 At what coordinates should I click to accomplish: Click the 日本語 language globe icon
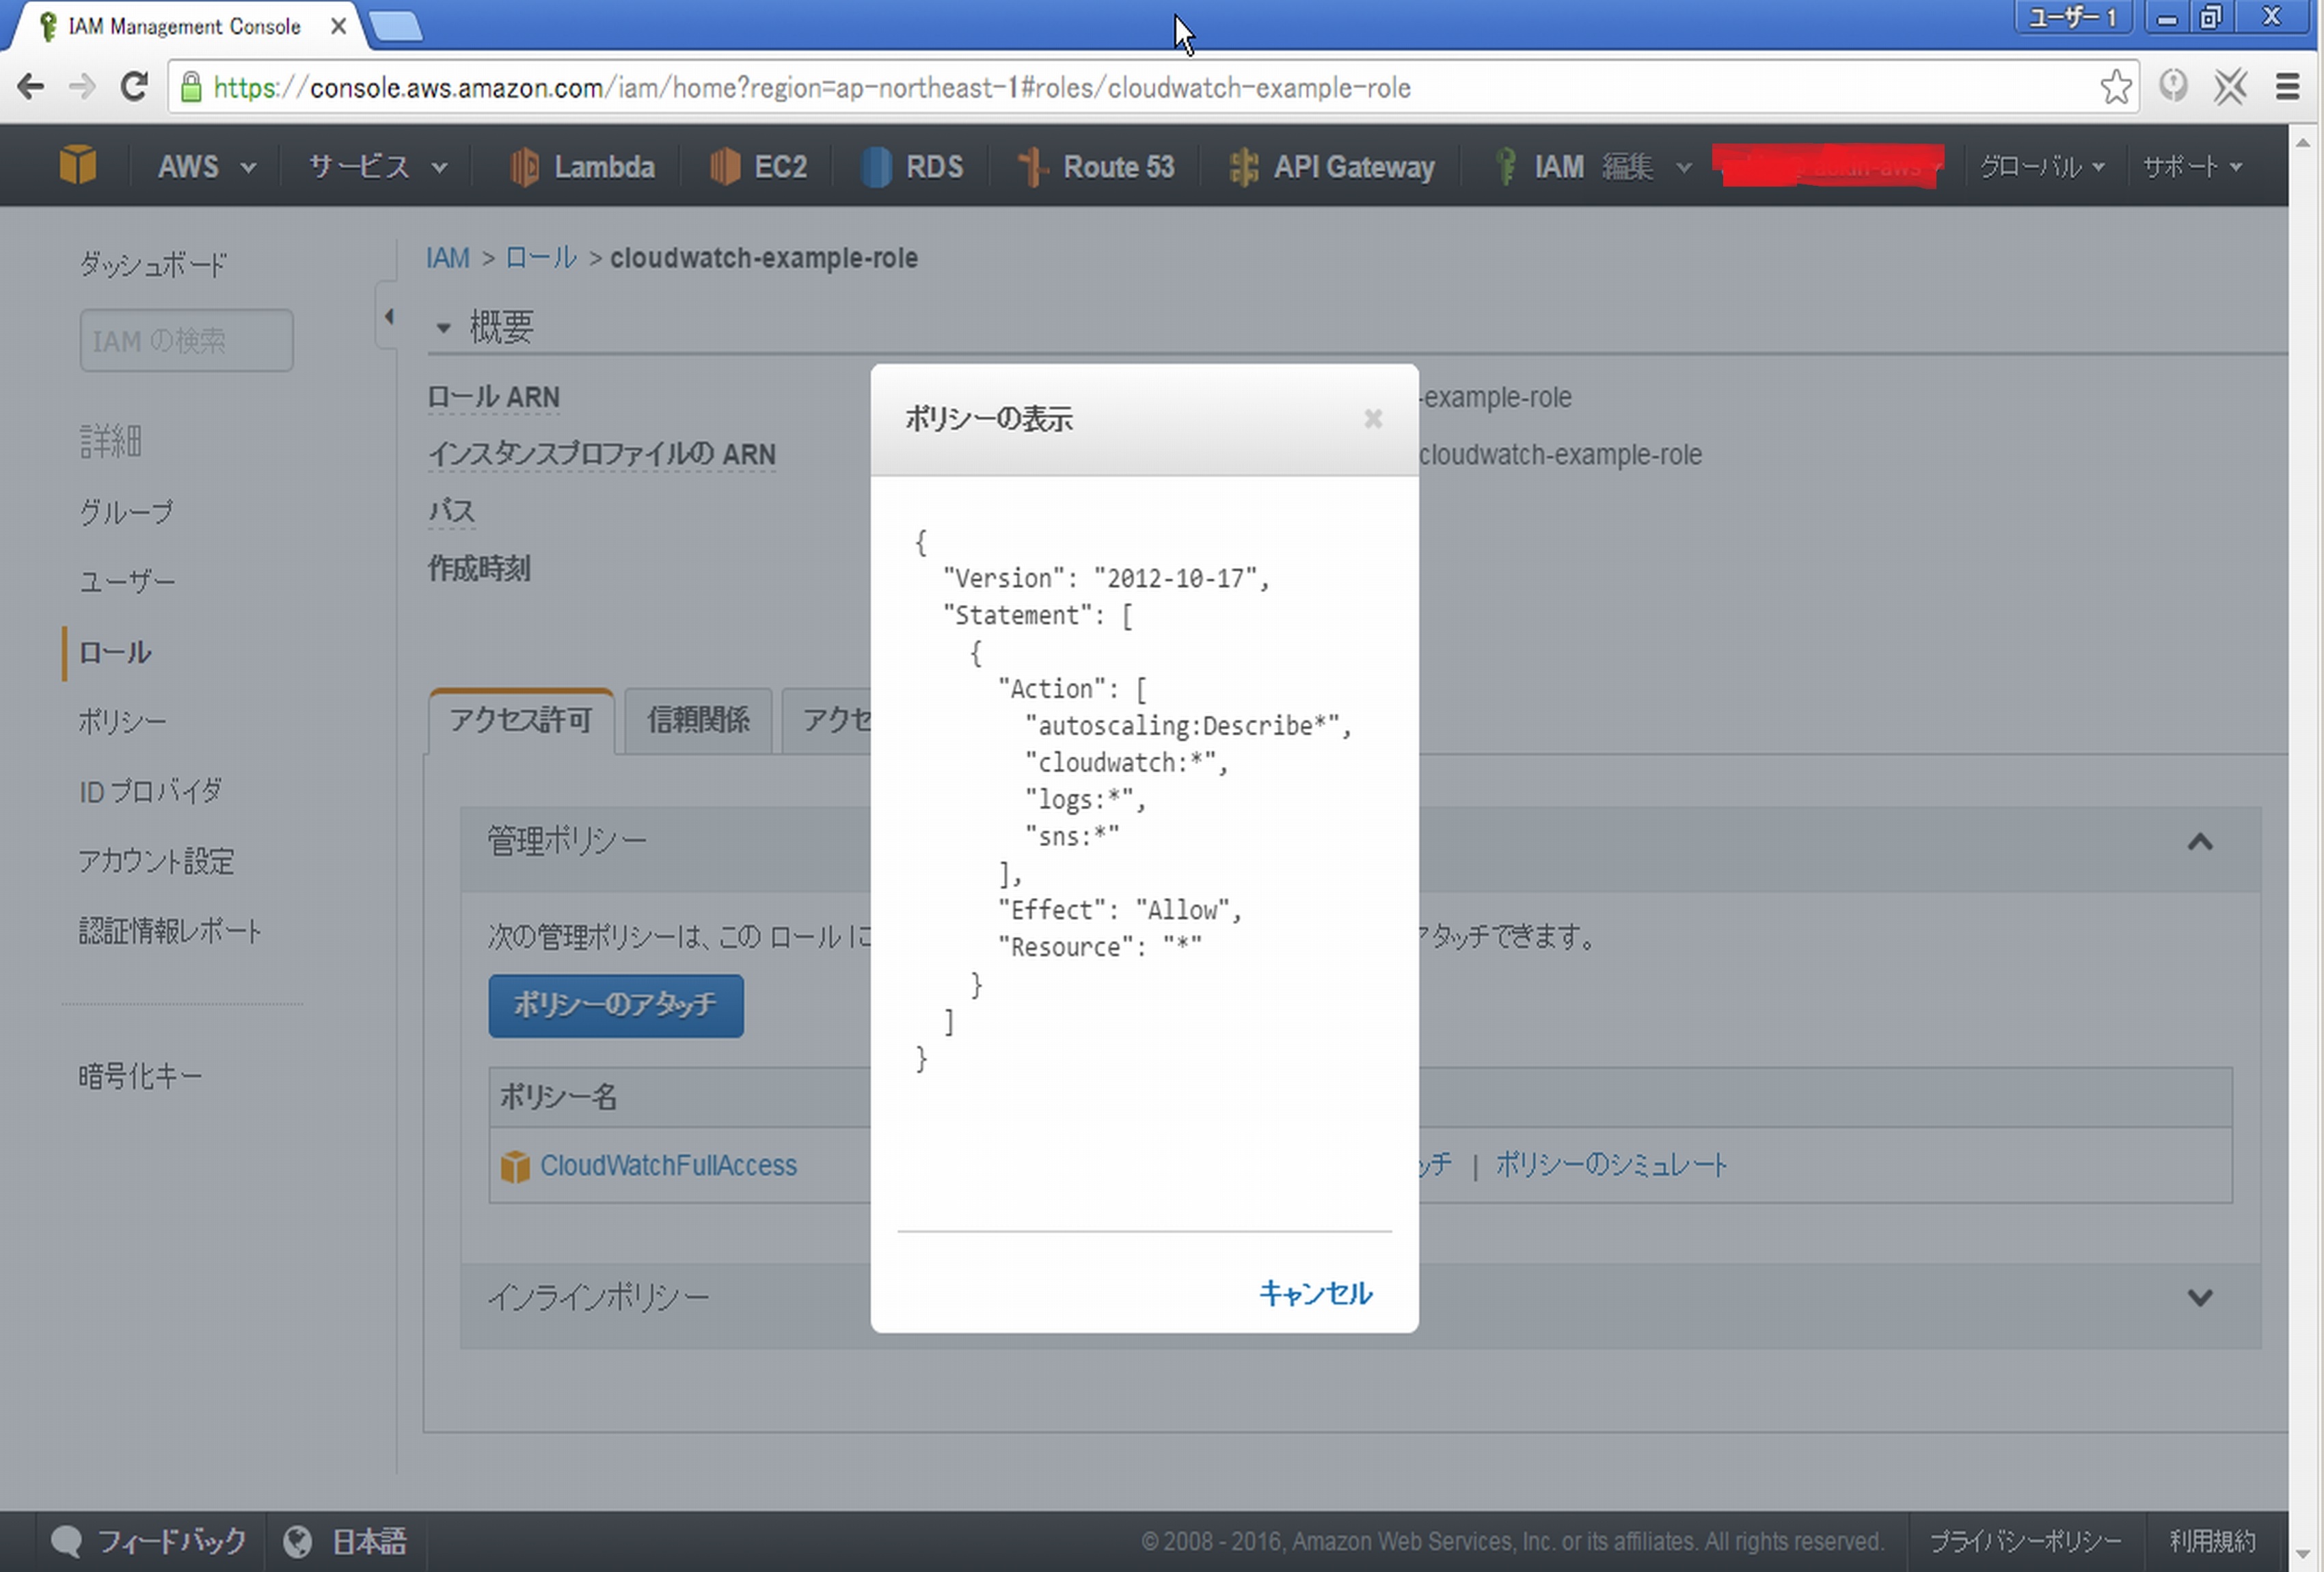coord(297,1540)
